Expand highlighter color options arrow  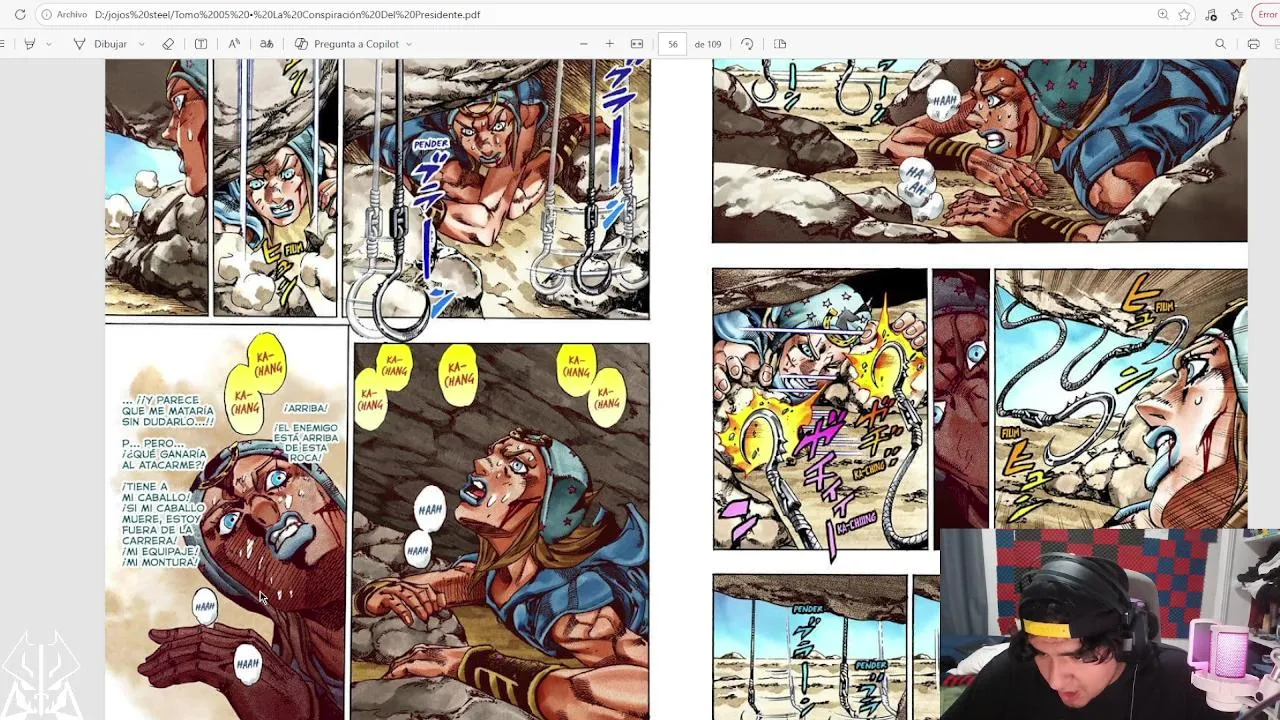tap(48, 44)
